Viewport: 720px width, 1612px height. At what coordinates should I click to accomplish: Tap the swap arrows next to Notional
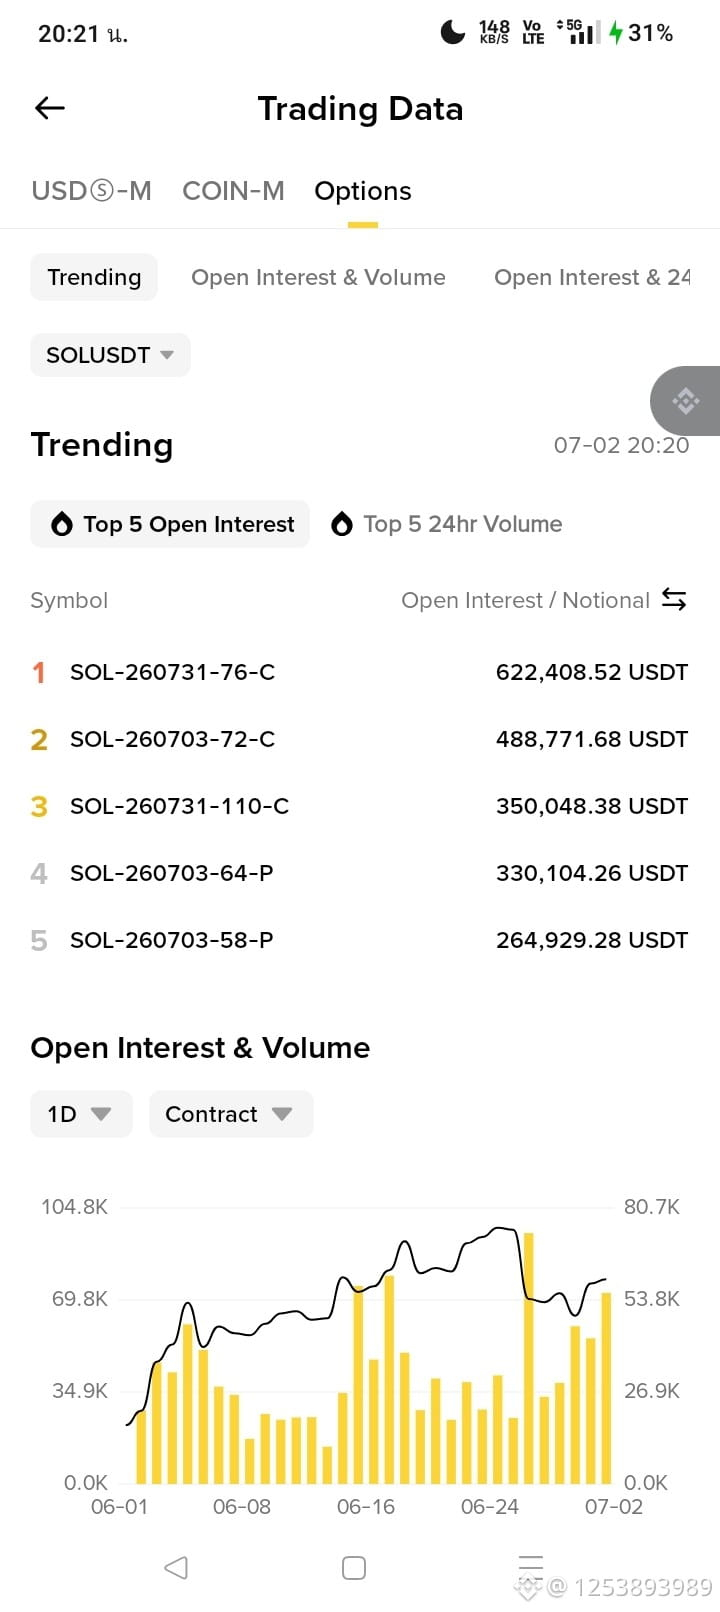(x=674, y=600)
